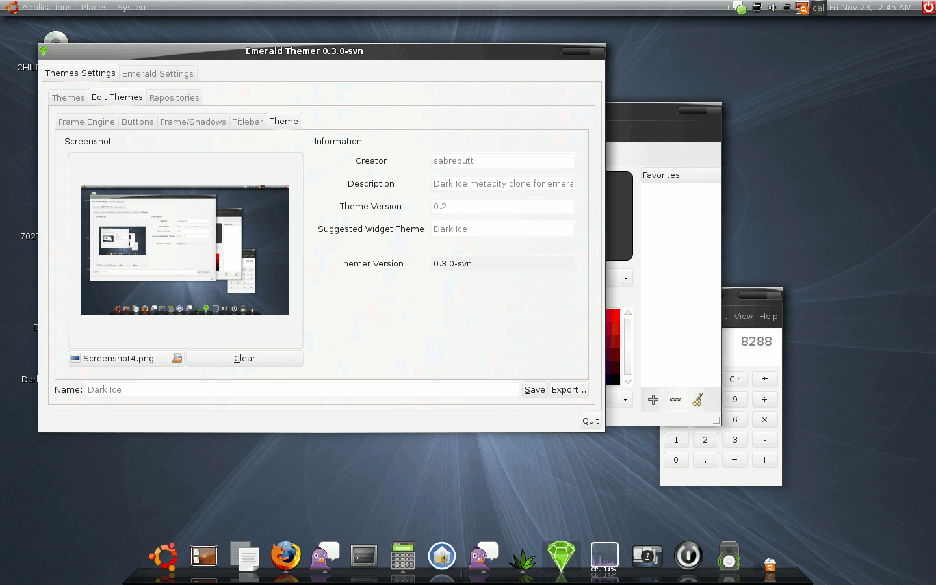Click the screenshot camera icon in the dock
This screenshot has height=585, width=936.
click(646, 556)
